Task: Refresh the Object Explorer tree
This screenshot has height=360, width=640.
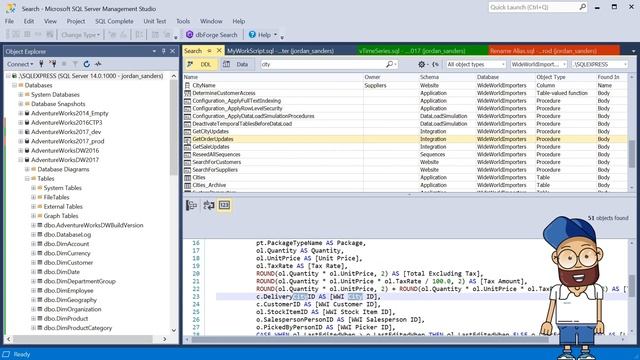Action: [87, 64]
